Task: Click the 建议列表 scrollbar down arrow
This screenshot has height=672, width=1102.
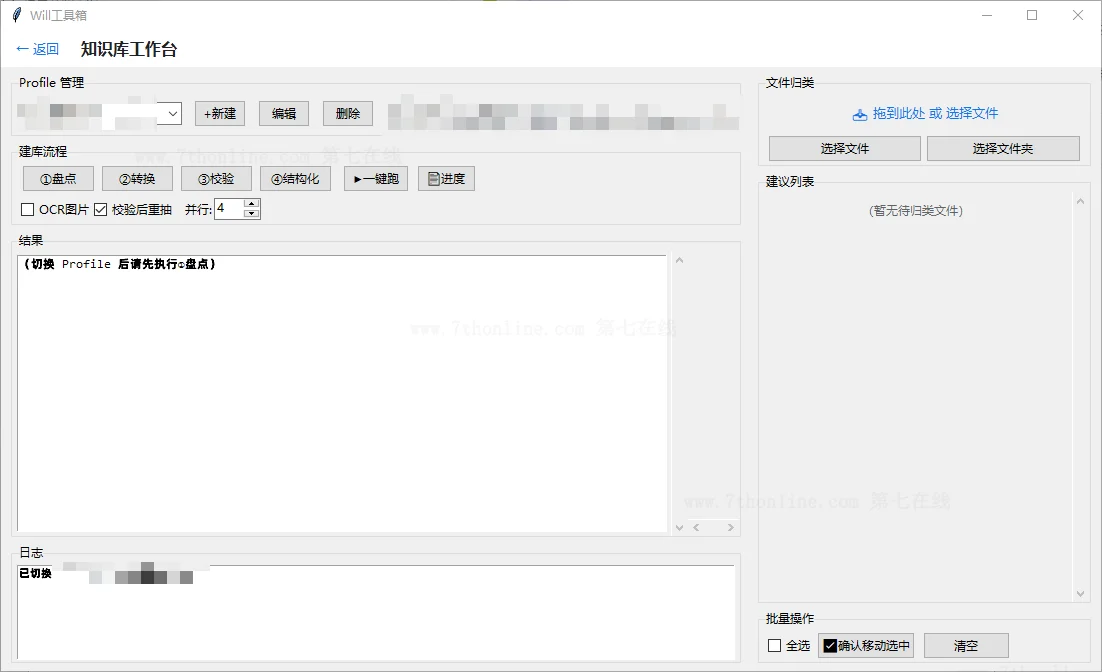Action: (x=1080, y=594)
